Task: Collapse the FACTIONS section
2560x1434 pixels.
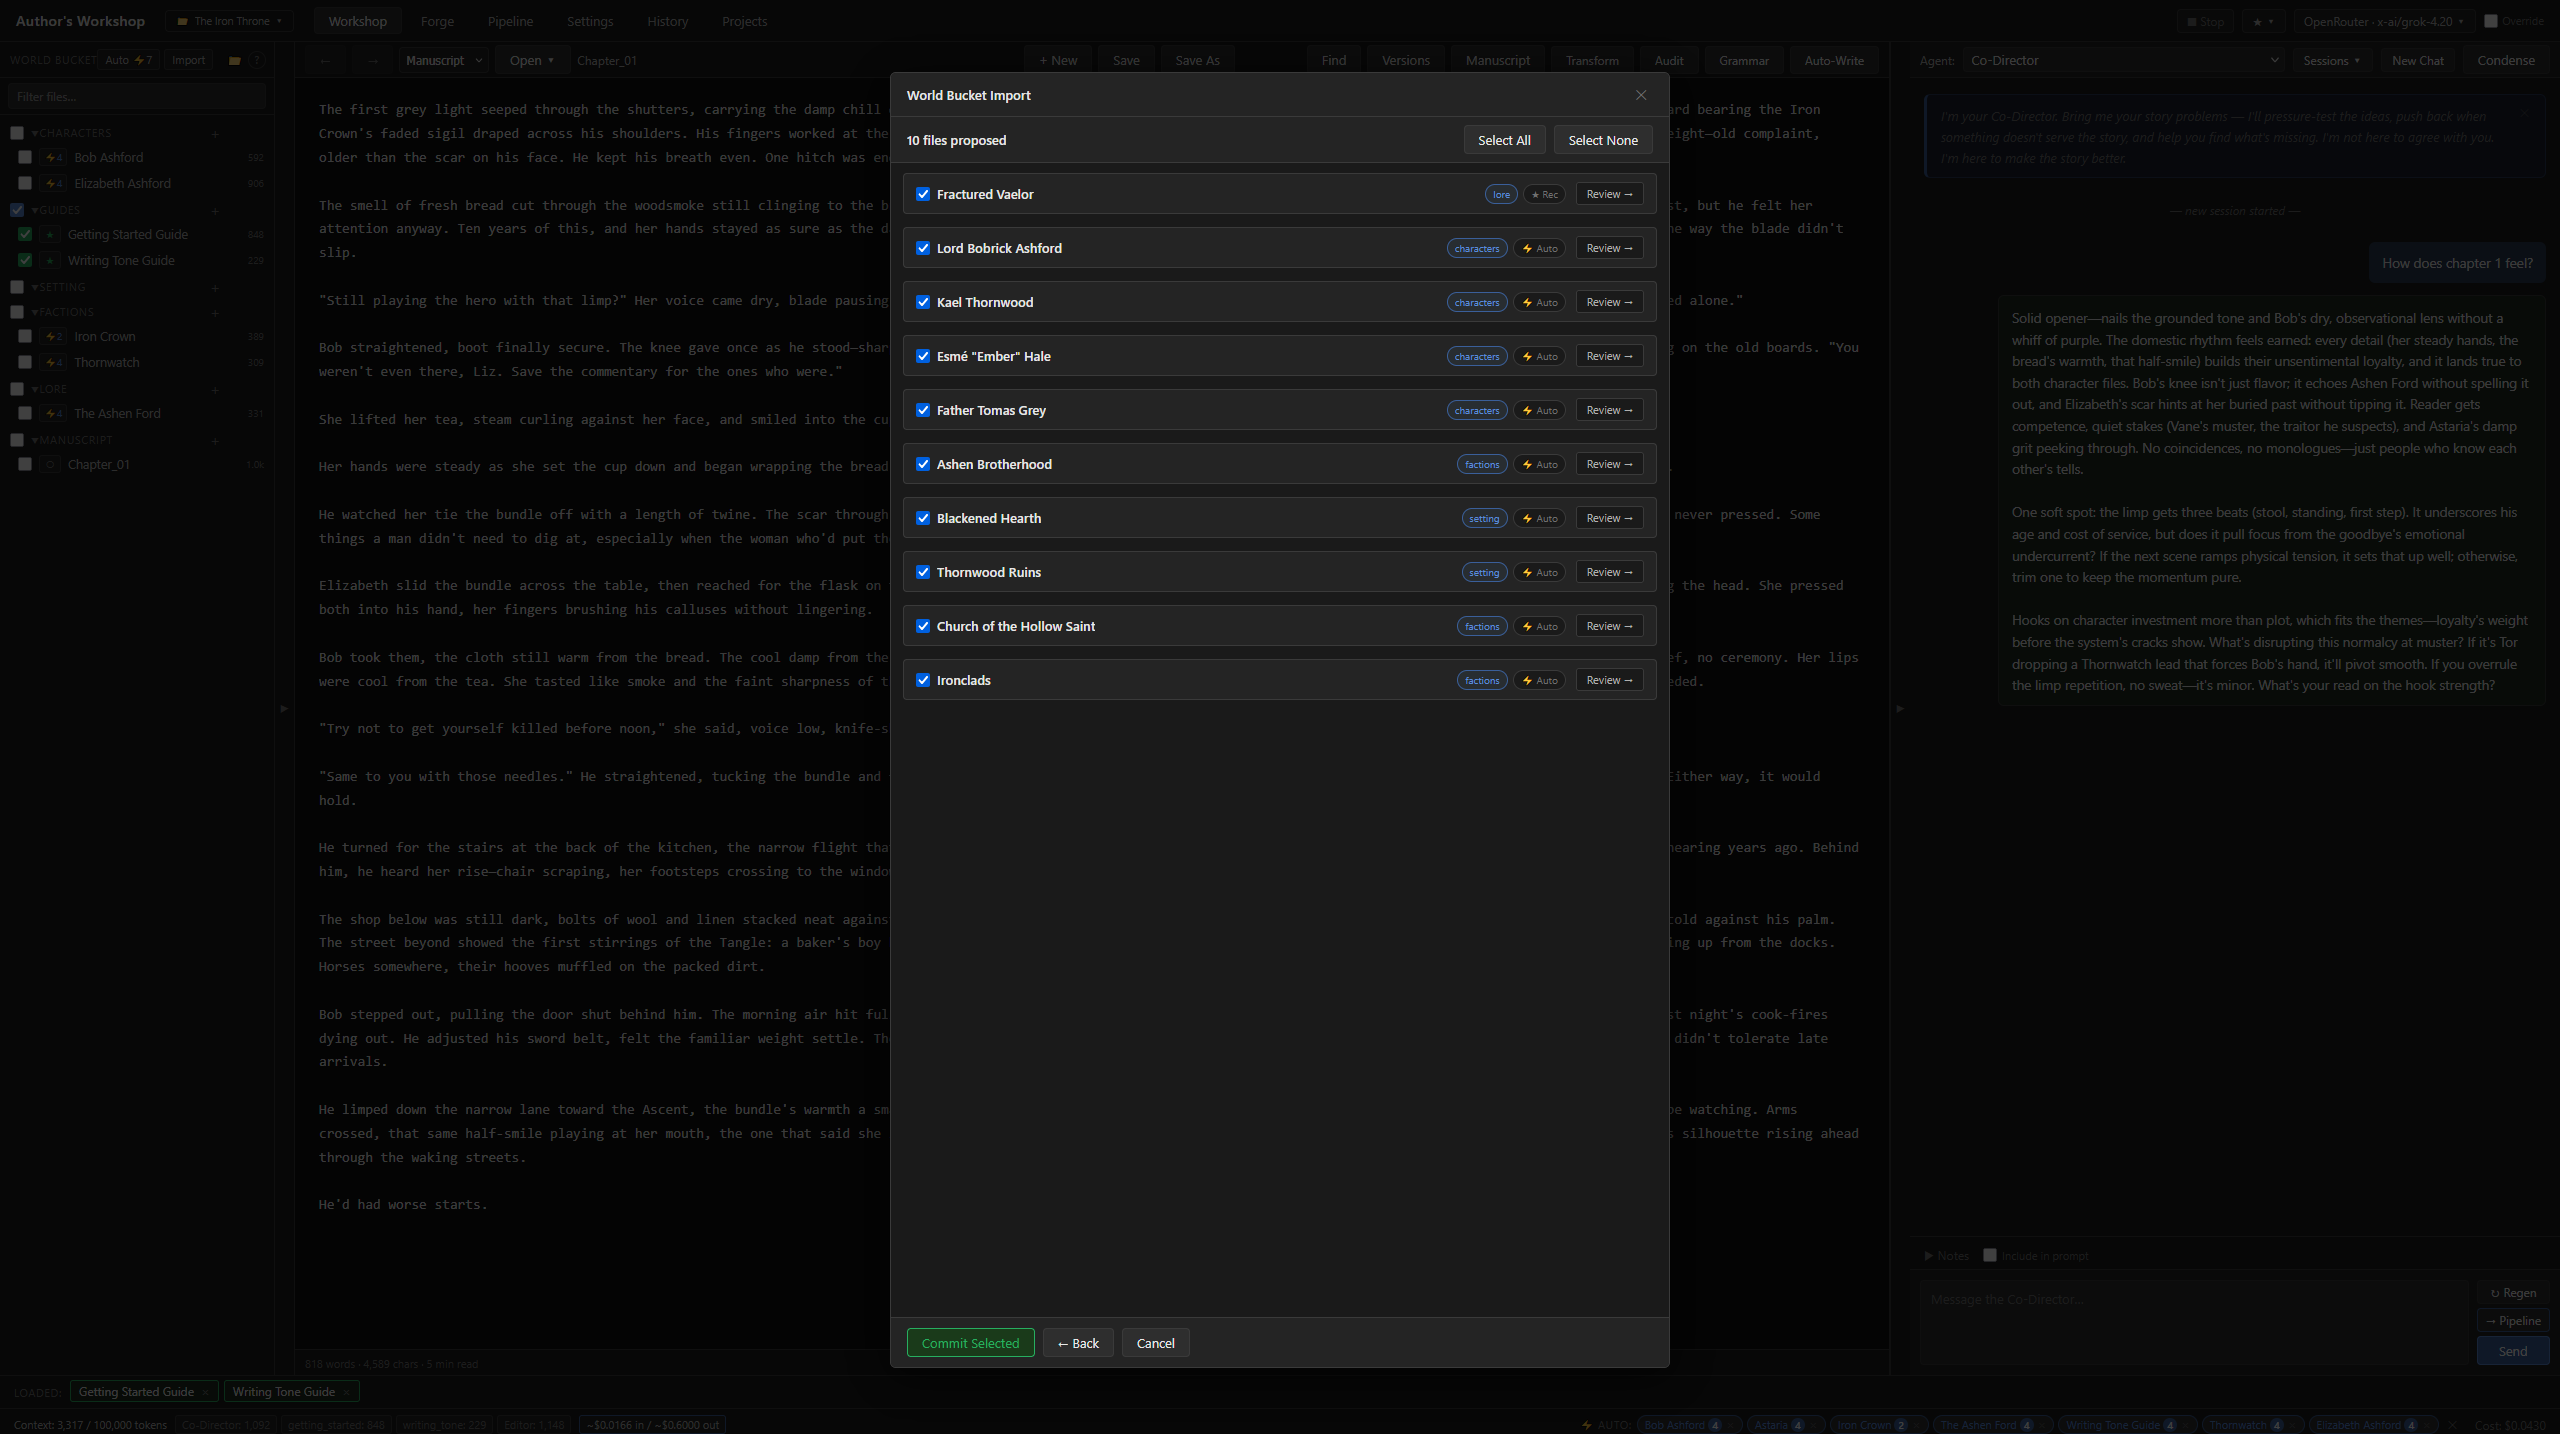Action: pos(36,312)
